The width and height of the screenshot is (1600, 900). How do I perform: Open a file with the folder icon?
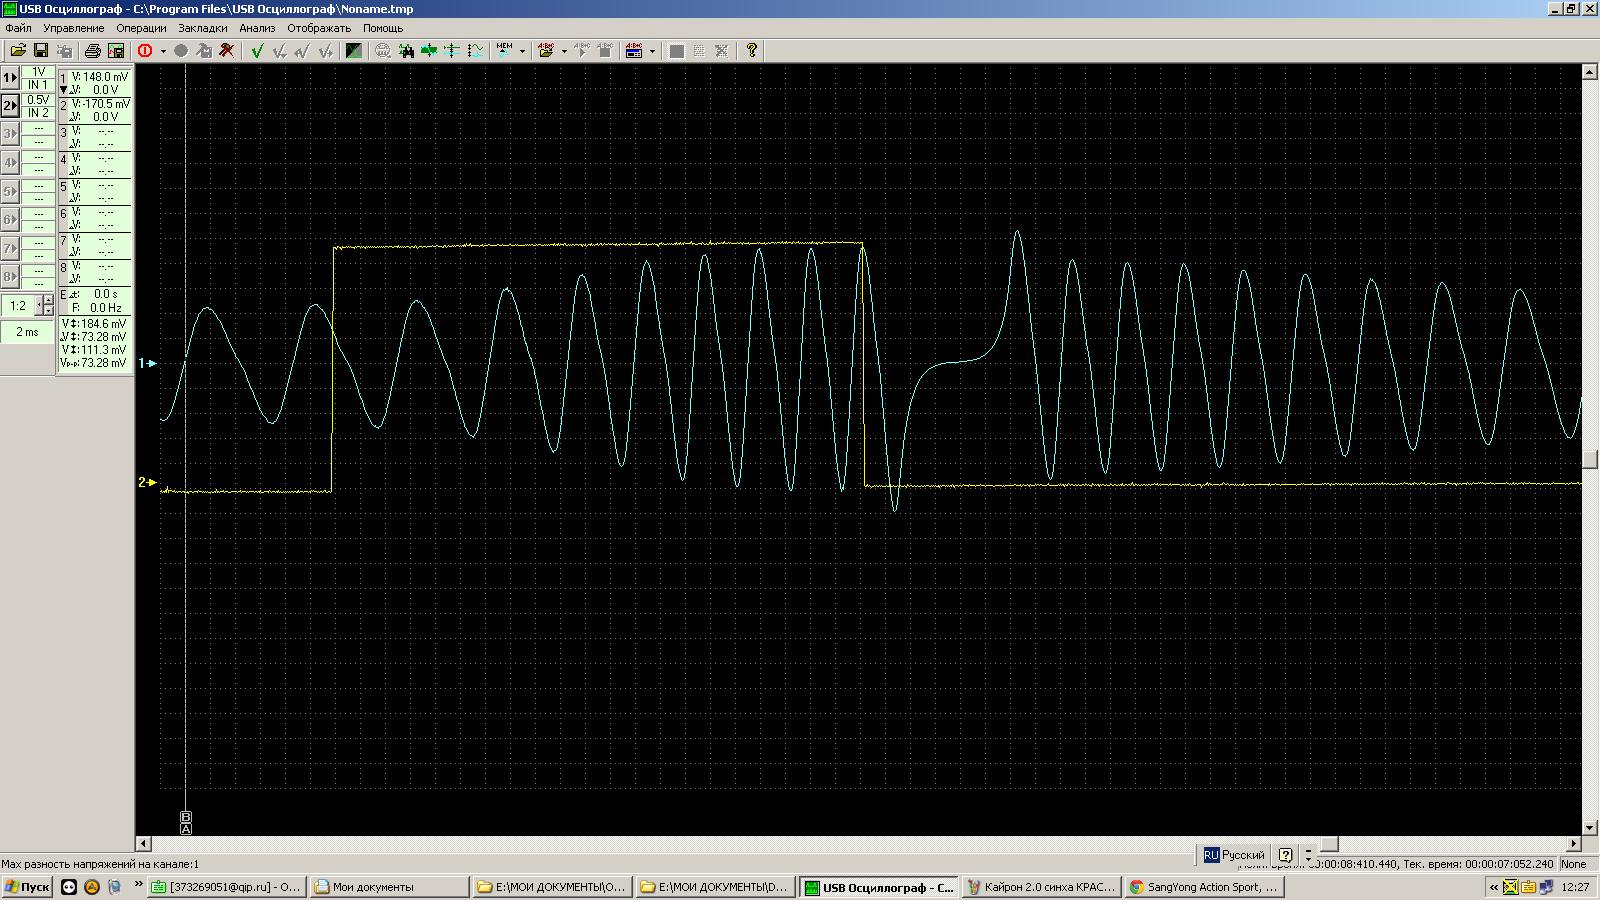click(18, 50)
